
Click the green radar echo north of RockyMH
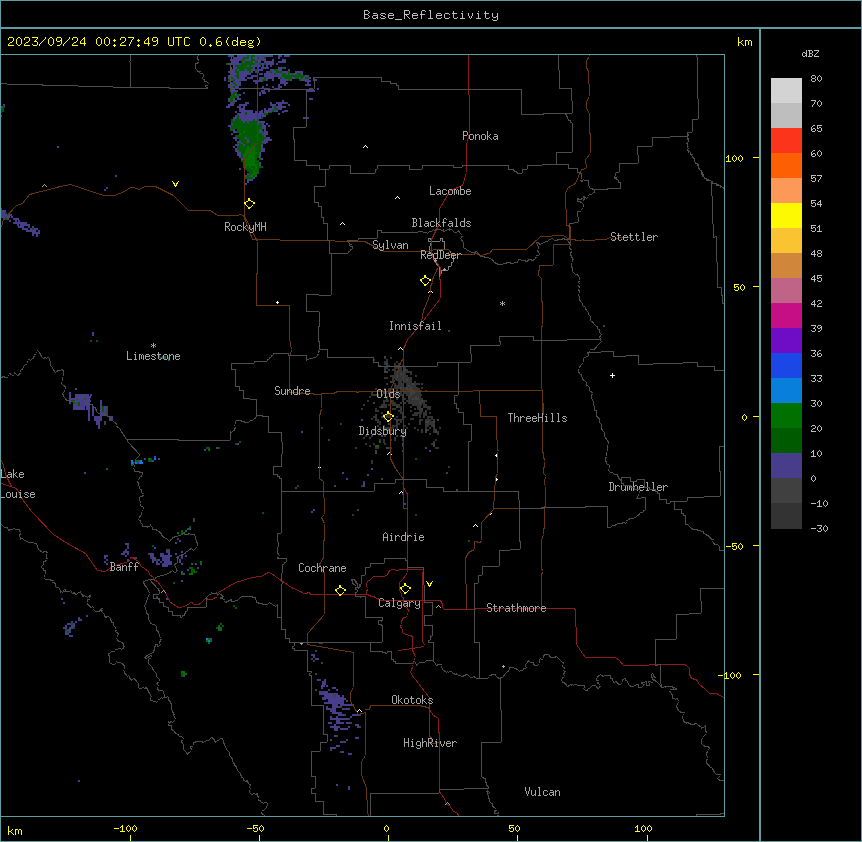(x=250, y=146)
